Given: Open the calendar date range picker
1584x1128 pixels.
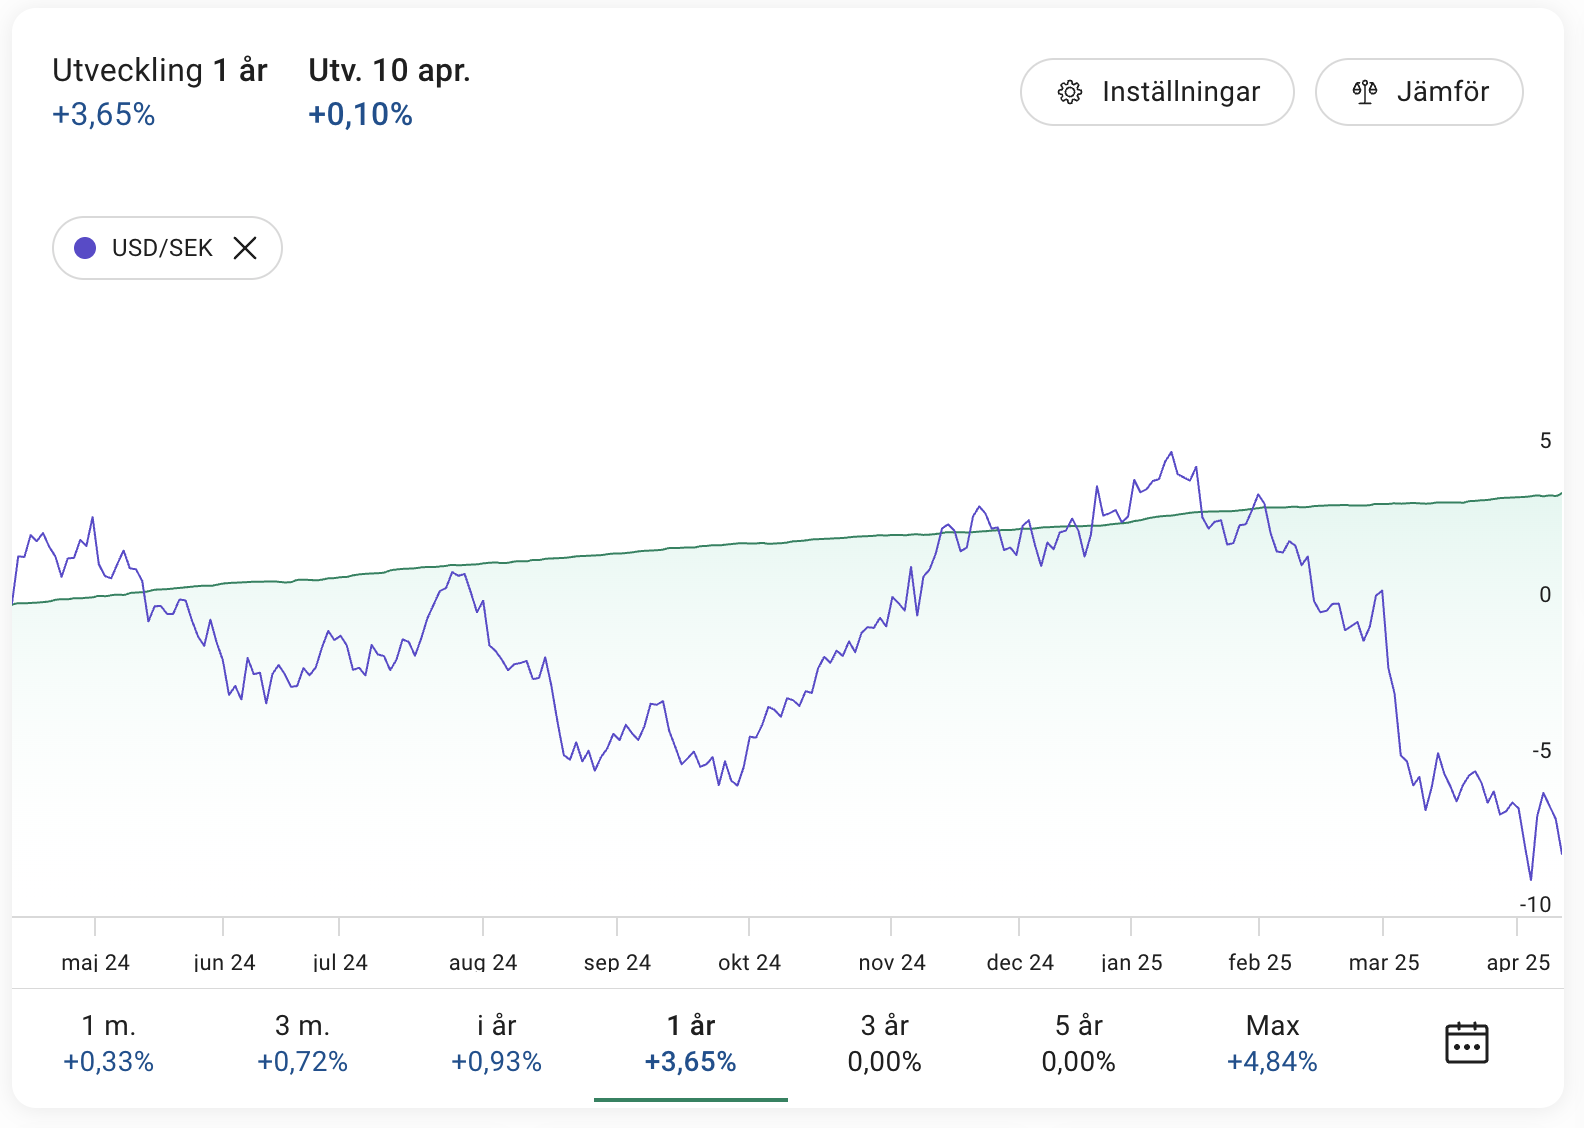Looking at the screenshot, I should point(1466,1043).
